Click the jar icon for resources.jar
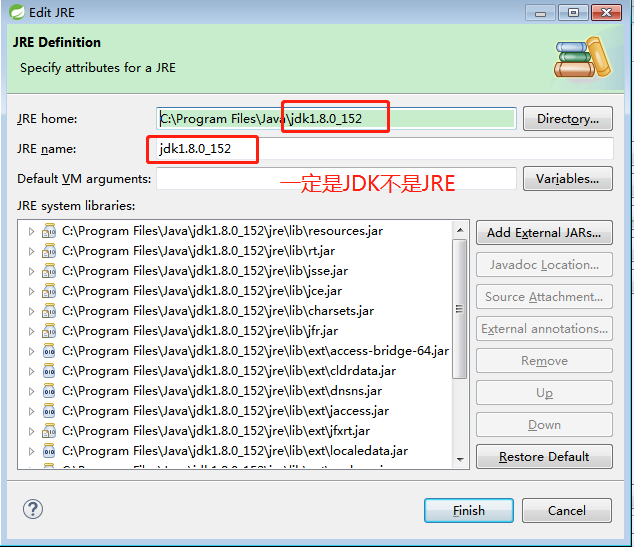The height and width of the screenshot is (547, 634). coord(49,231)
